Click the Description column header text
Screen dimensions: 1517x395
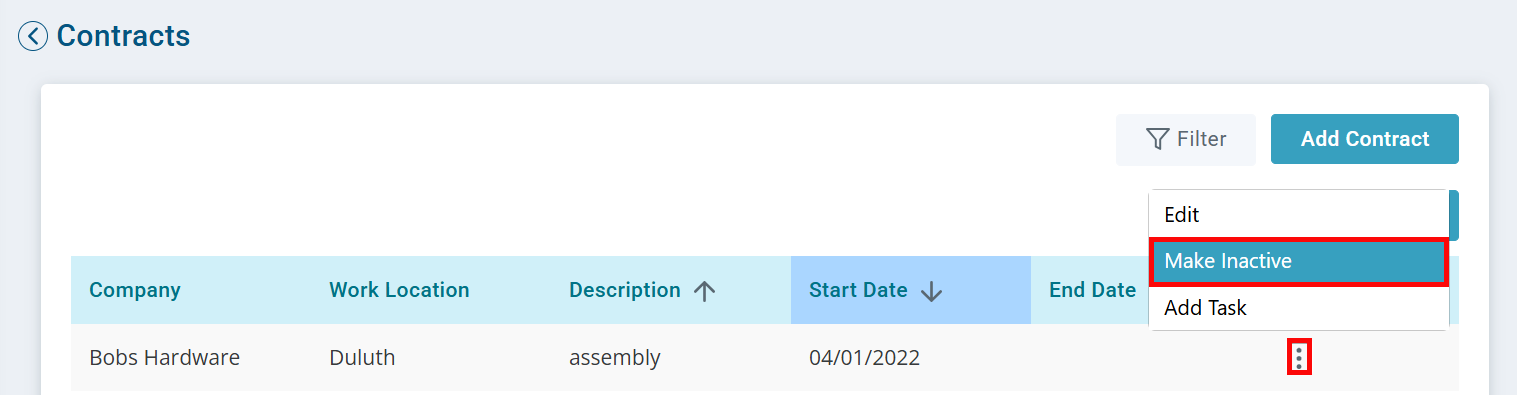(x=625, y=290)
